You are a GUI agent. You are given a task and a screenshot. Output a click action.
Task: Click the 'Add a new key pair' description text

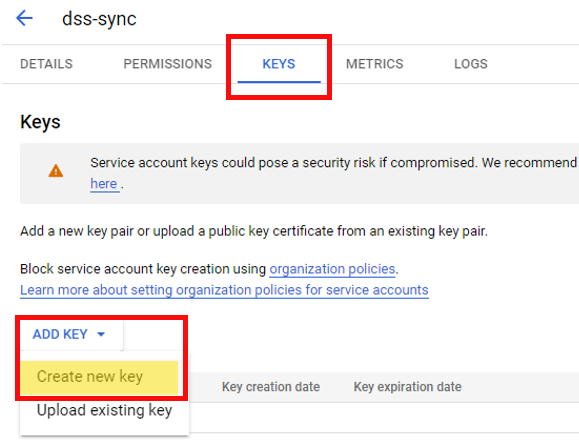click(254, 232)
